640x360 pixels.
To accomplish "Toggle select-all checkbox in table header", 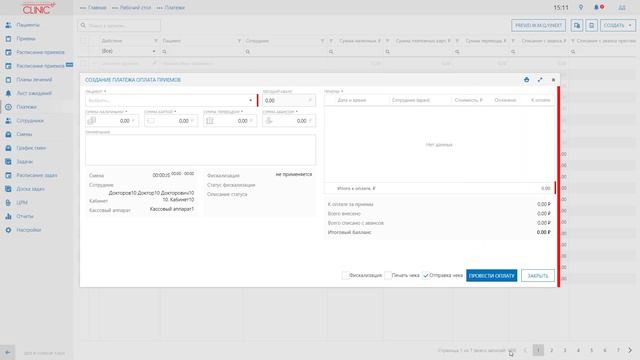I will [84, 41].
